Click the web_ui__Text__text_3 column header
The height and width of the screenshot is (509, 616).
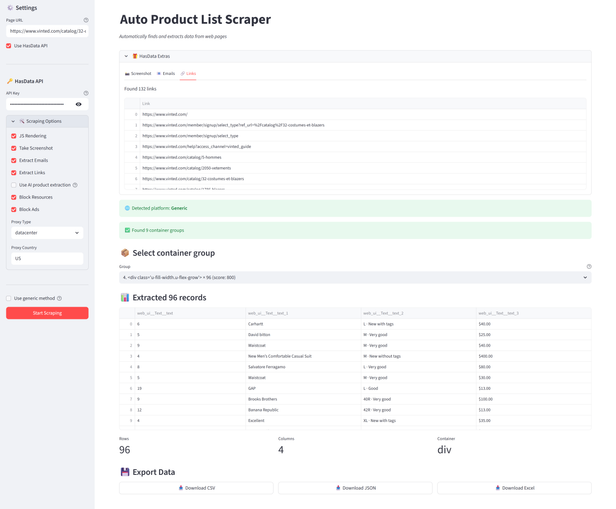point(534,313)
